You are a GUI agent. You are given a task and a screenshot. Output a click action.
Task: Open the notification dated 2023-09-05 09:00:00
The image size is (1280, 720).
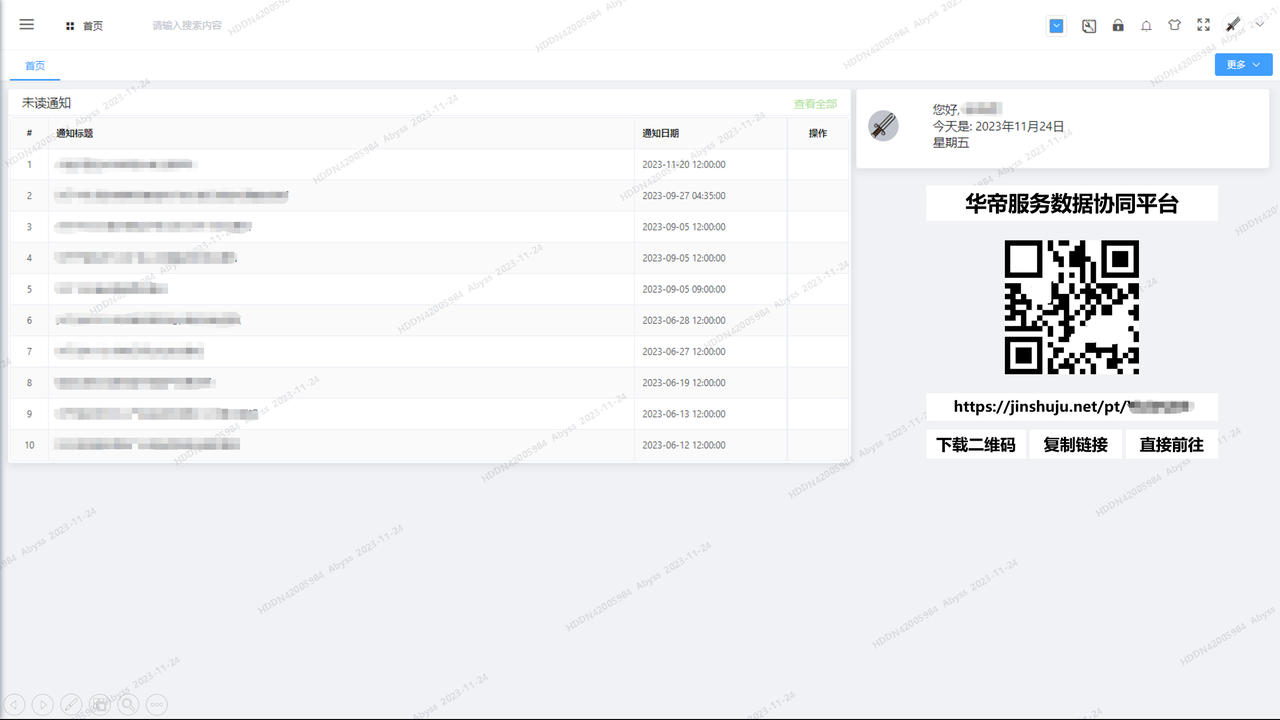coord(429,289)
